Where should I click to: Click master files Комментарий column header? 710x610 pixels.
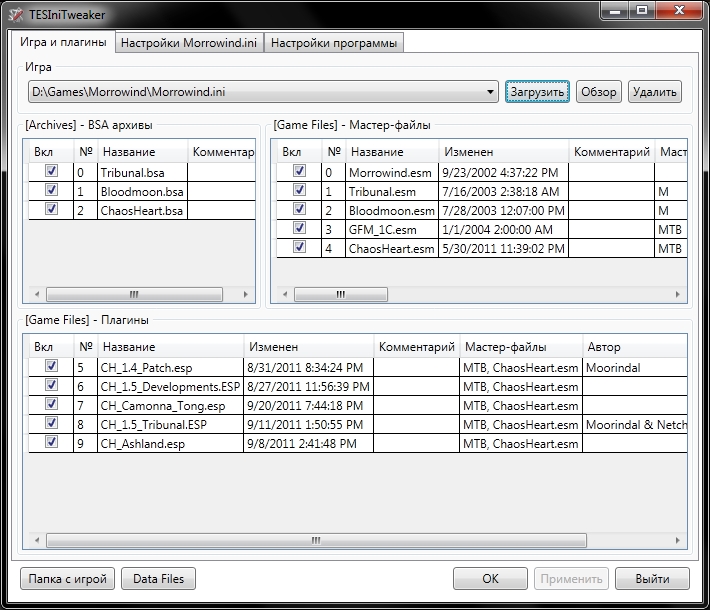click(611, 152)
